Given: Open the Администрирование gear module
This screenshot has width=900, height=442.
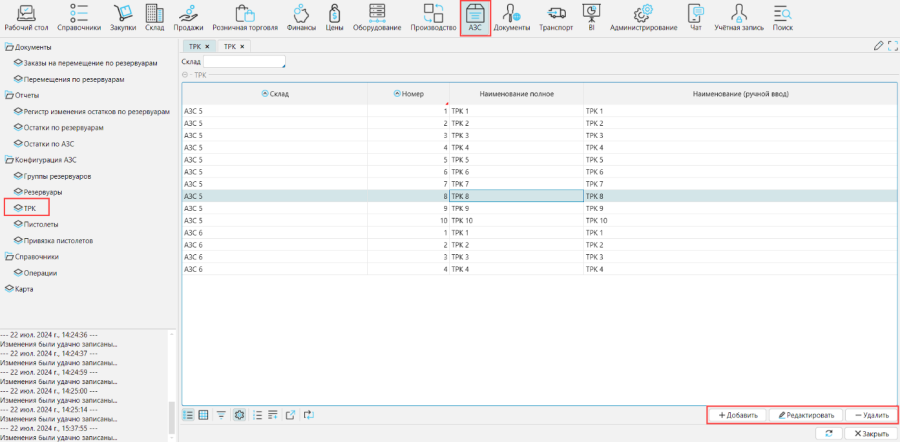Looking at the screenshot, I should pyautogui.click(x=644, y=17).
